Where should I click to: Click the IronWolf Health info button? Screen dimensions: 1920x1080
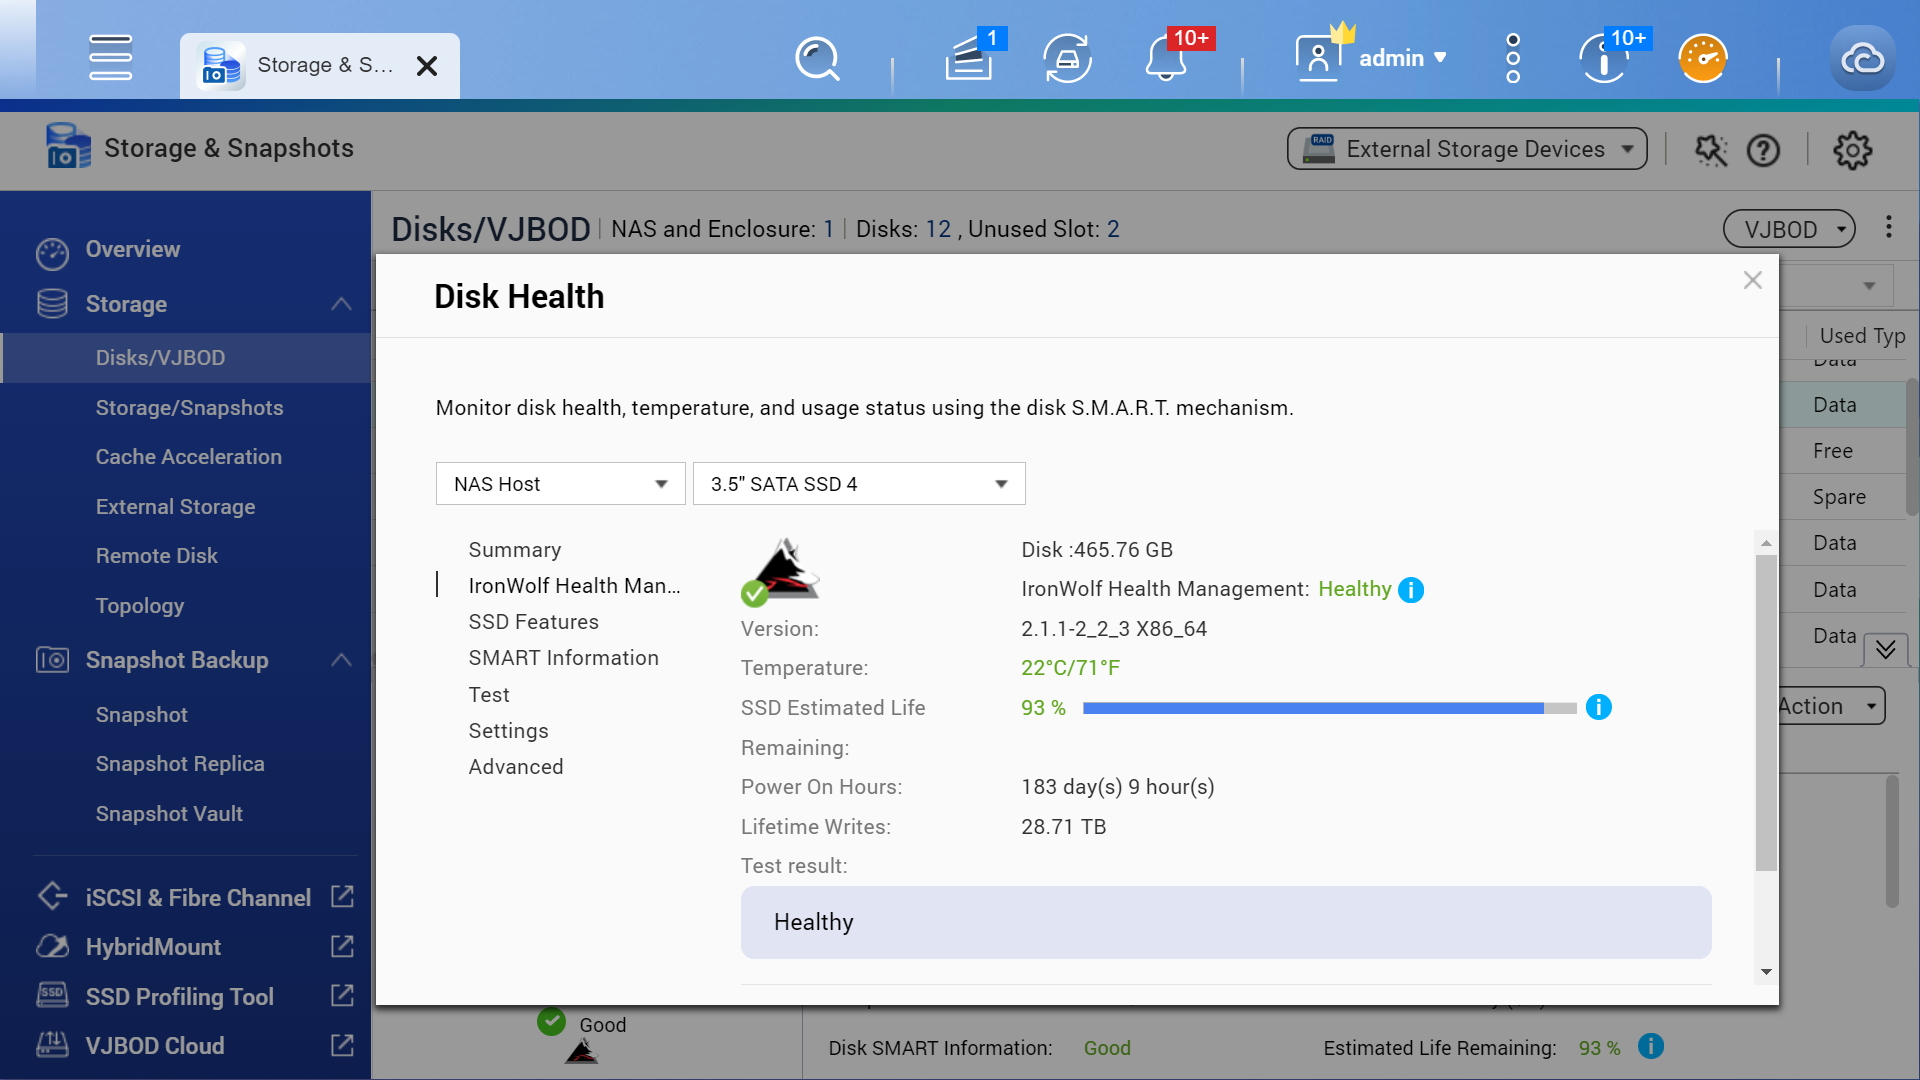pos(1411,589)
